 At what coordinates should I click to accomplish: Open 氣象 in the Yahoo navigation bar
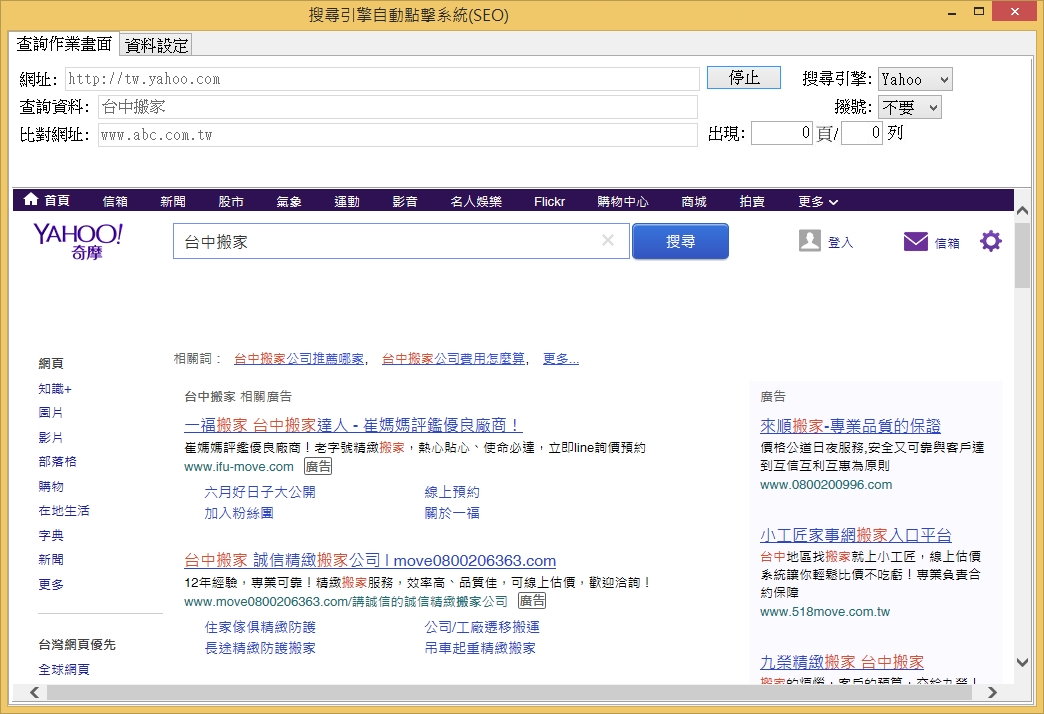point(289,201)
